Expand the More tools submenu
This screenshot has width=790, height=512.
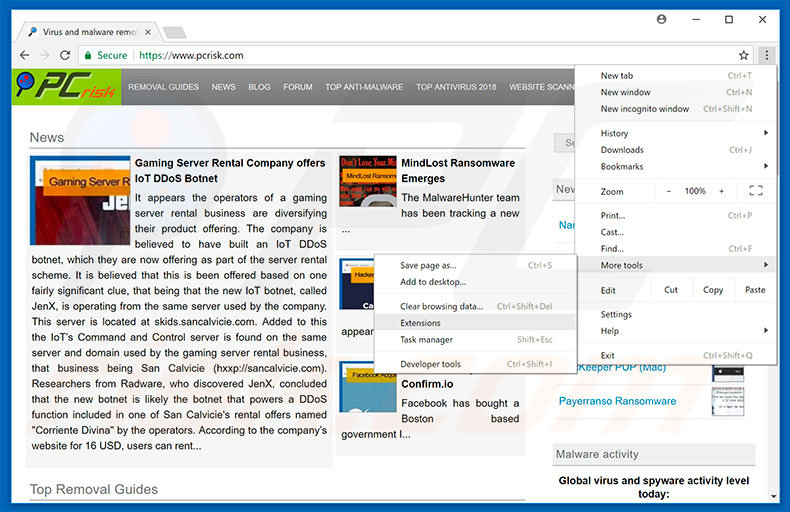(674, 265)
